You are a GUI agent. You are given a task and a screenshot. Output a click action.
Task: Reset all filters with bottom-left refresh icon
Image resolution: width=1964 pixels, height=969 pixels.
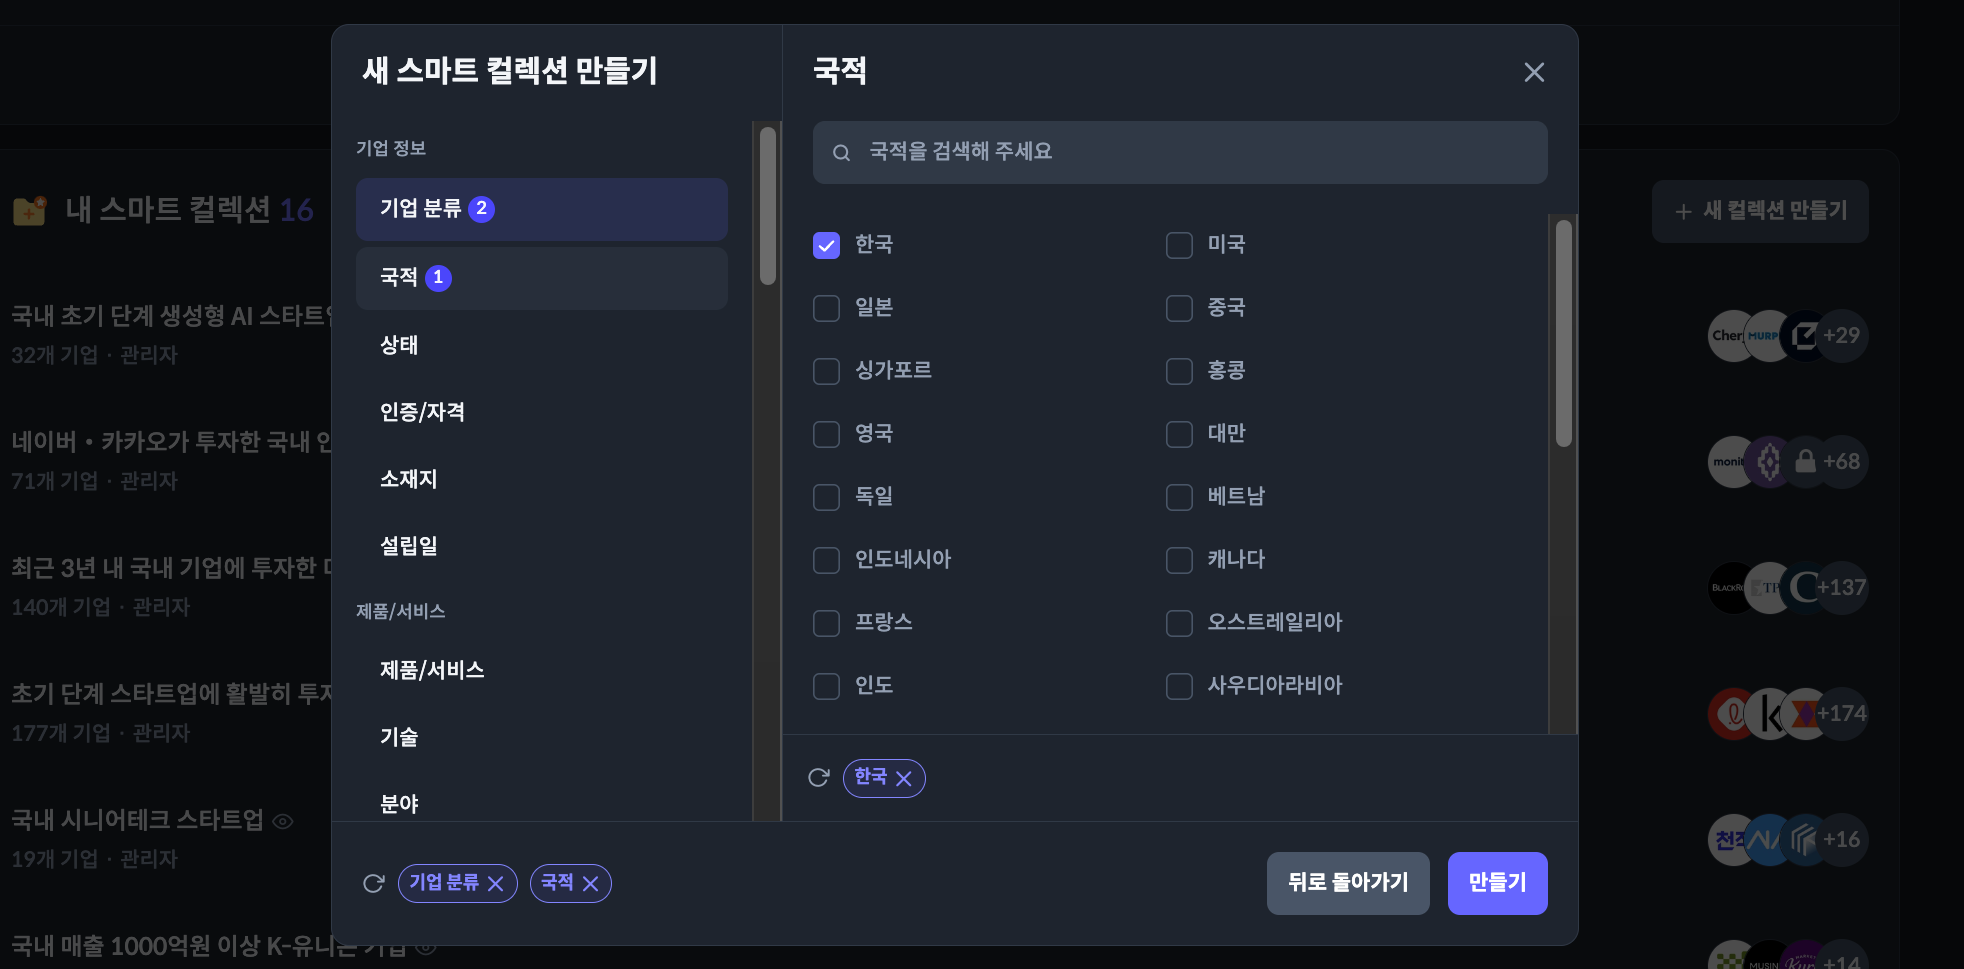374,883
